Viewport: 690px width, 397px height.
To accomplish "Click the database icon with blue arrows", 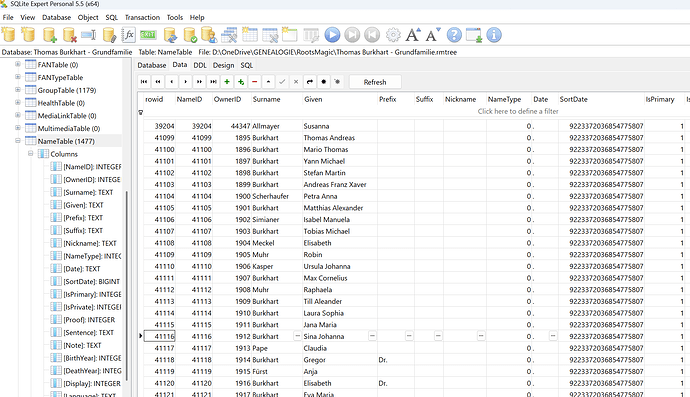I will click(x=170, y=35).
